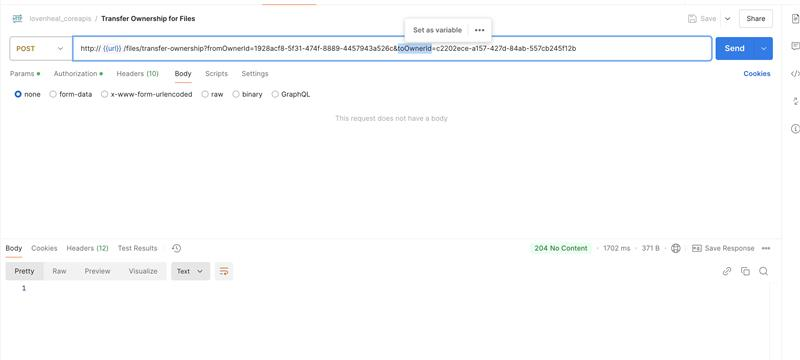Open the POST method dropdown
Screen dimensions: 800x360
[x=41, y=48]
